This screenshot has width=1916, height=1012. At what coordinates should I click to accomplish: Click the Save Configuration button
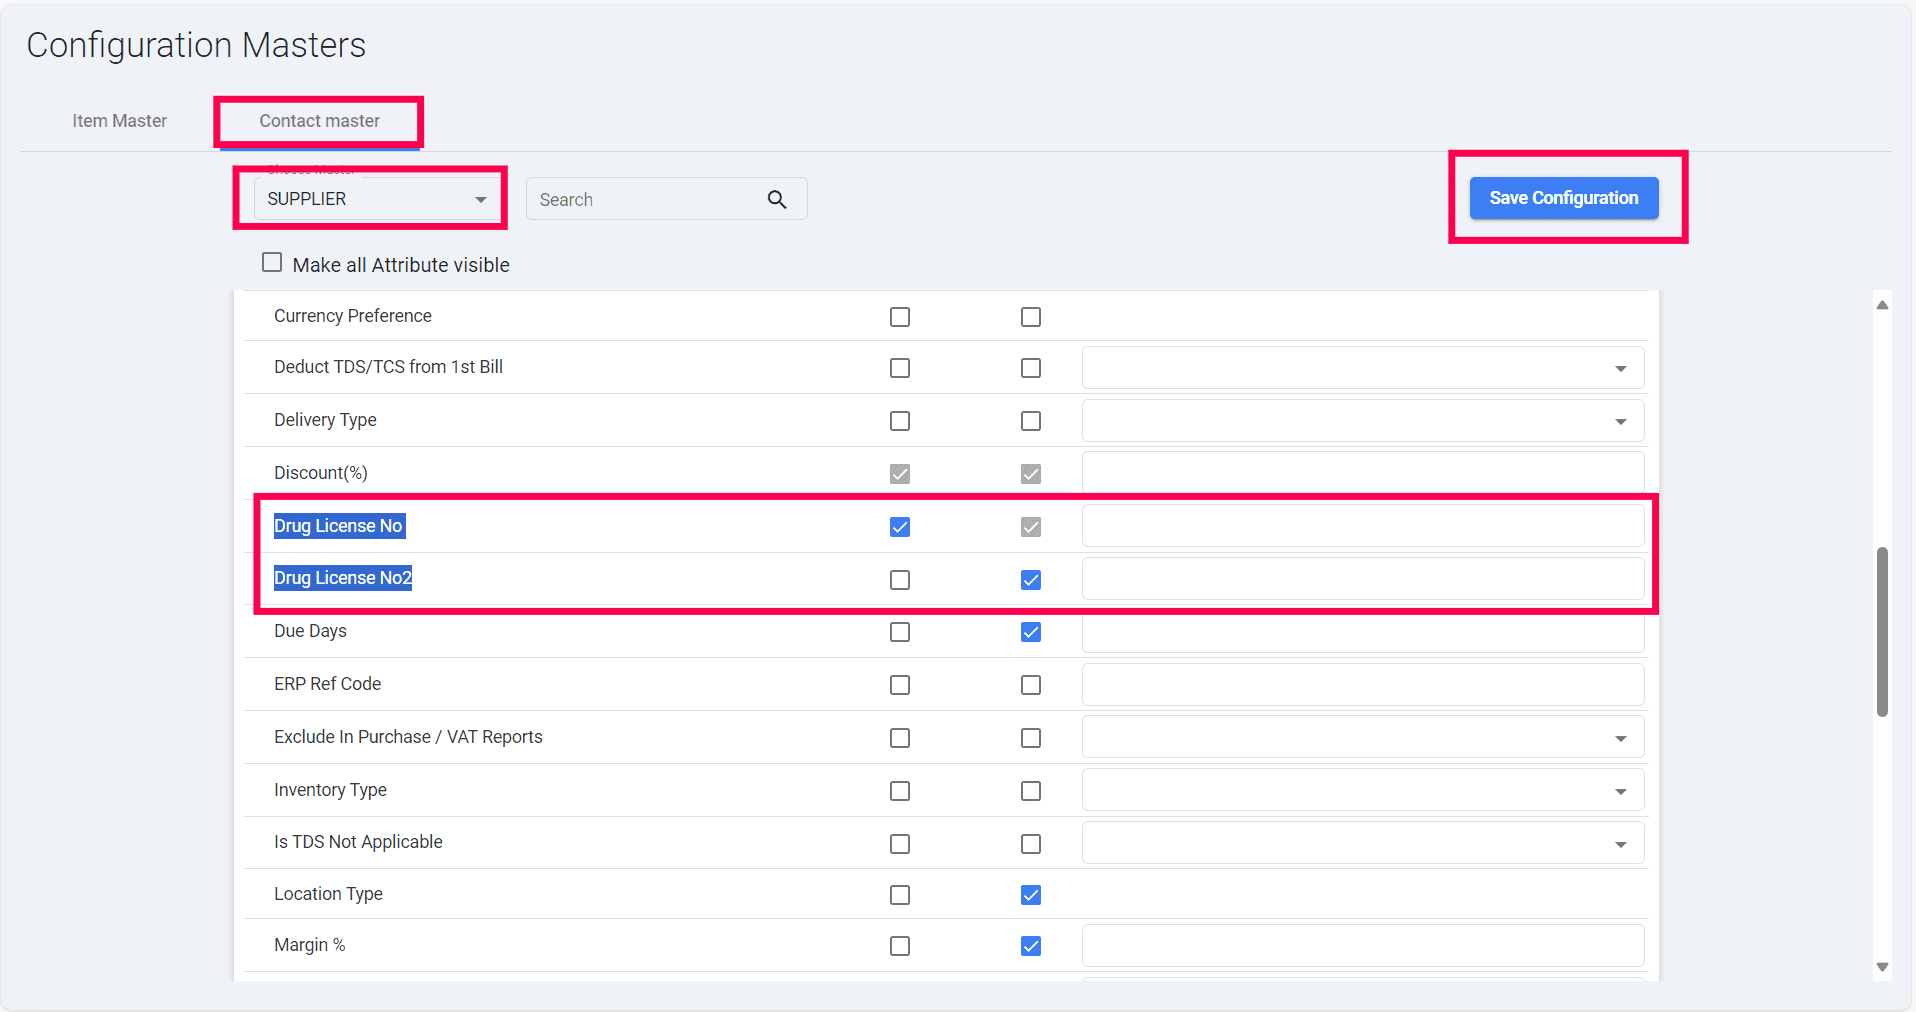[x=1563, y=198]
